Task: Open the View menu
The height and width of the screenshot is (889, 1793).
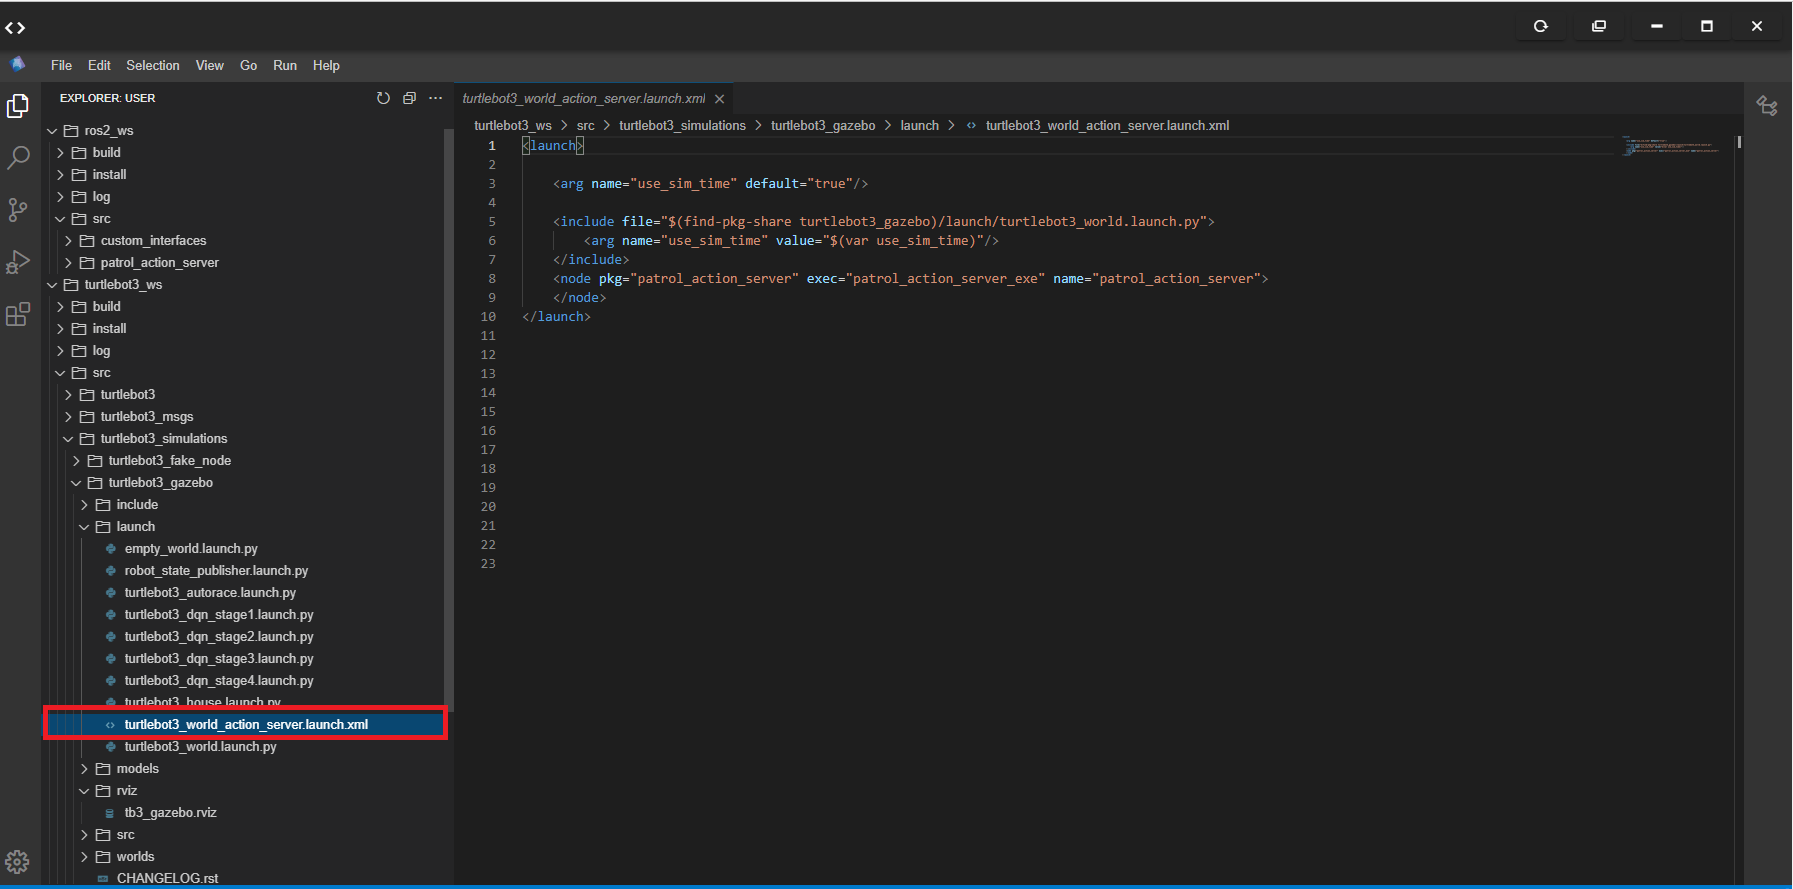Action: [x=209, y=65]
